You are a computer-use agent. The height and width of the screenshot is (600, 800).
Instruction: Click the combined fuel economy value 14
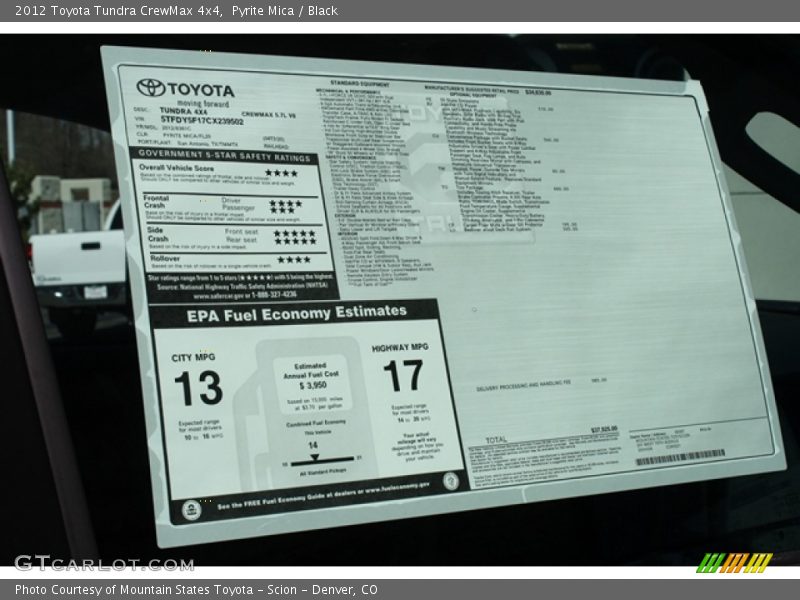[313, 445]
